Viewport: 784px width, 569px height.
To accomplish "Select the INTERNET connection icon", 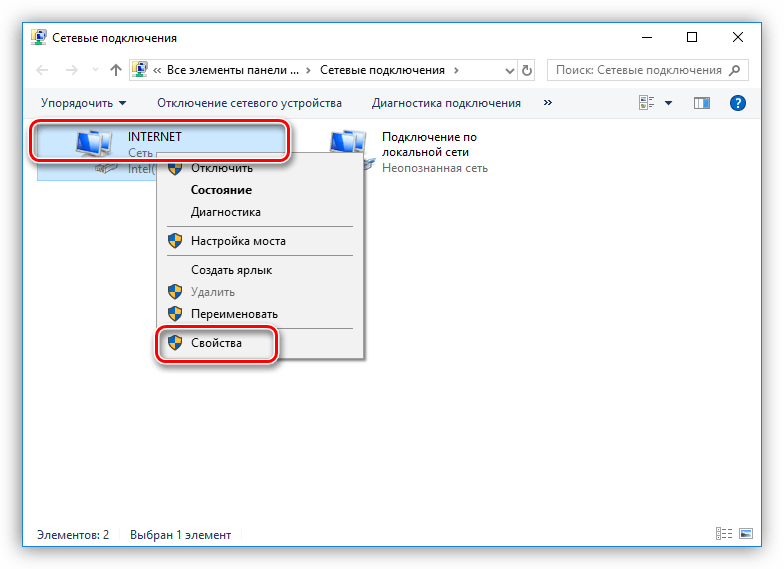I will pyautogui.click(x=94, y=143).
